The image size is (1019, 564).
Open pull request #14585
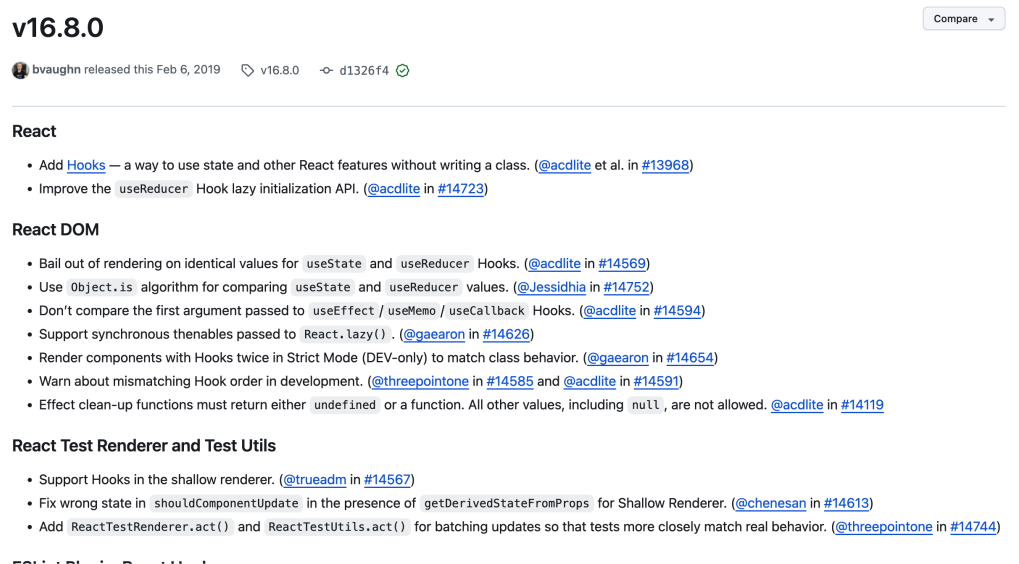pos(510,381)
